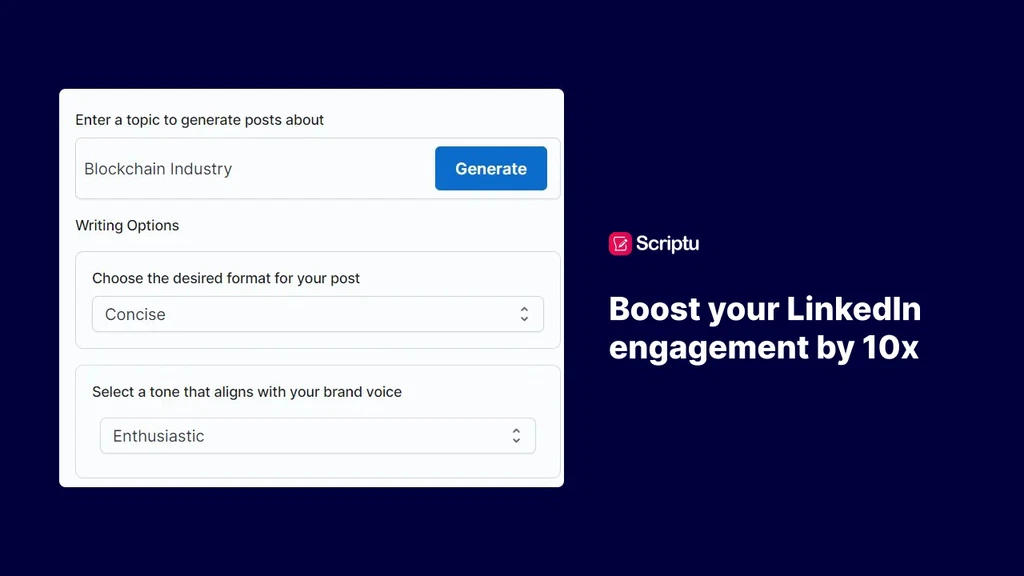Click the format selector's up-down chevron
1024x576 pixels.
pyautogui.click(x=524, y=314)
